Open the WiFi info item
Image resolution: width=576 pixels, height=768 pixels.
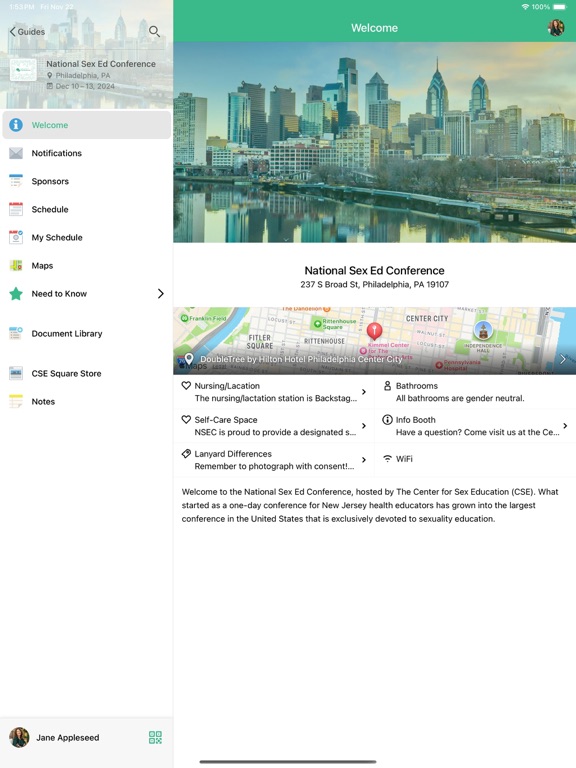(475, 460)
